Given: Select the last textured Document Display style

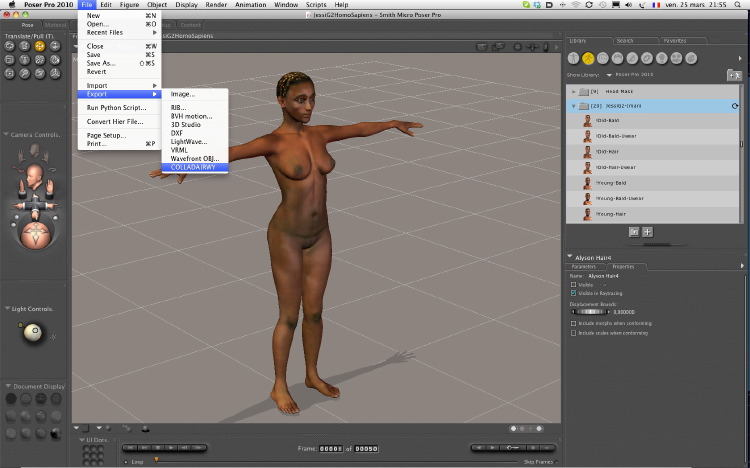Looking at the screenshot, I should click(x=55, y=434).
